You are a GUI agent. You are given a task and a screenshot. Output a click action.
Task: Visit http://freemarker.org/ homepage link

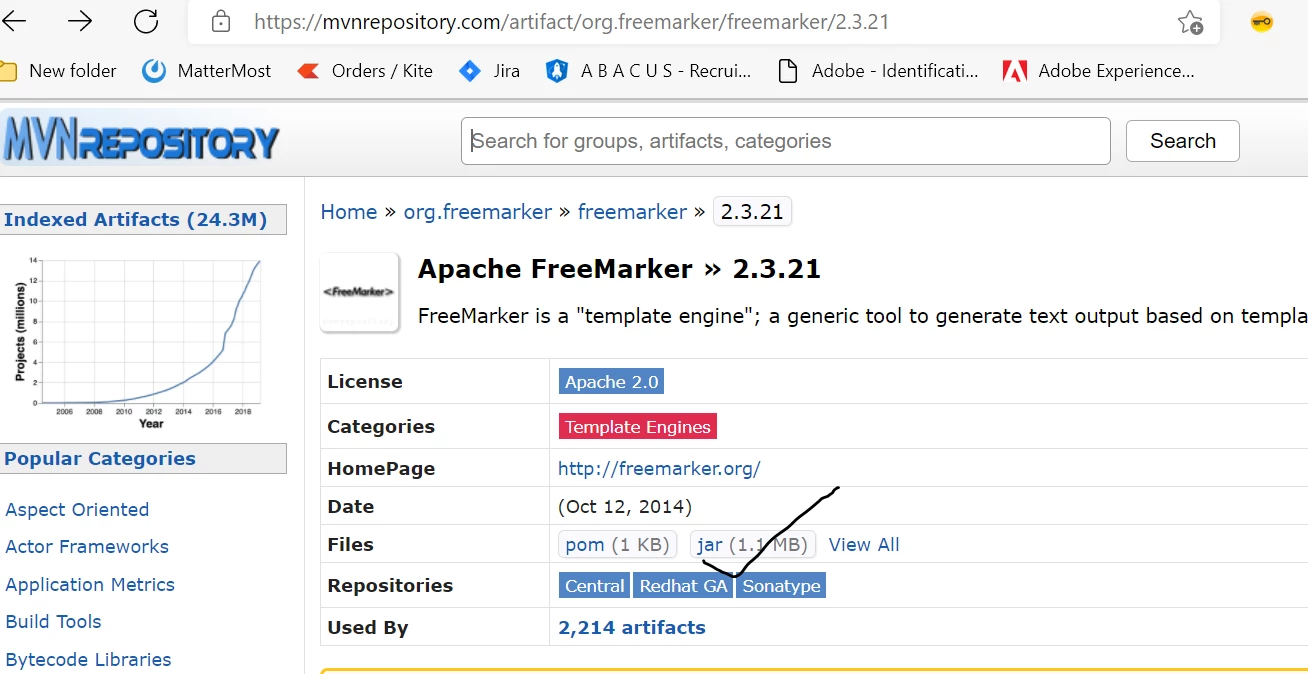(659, 468)
